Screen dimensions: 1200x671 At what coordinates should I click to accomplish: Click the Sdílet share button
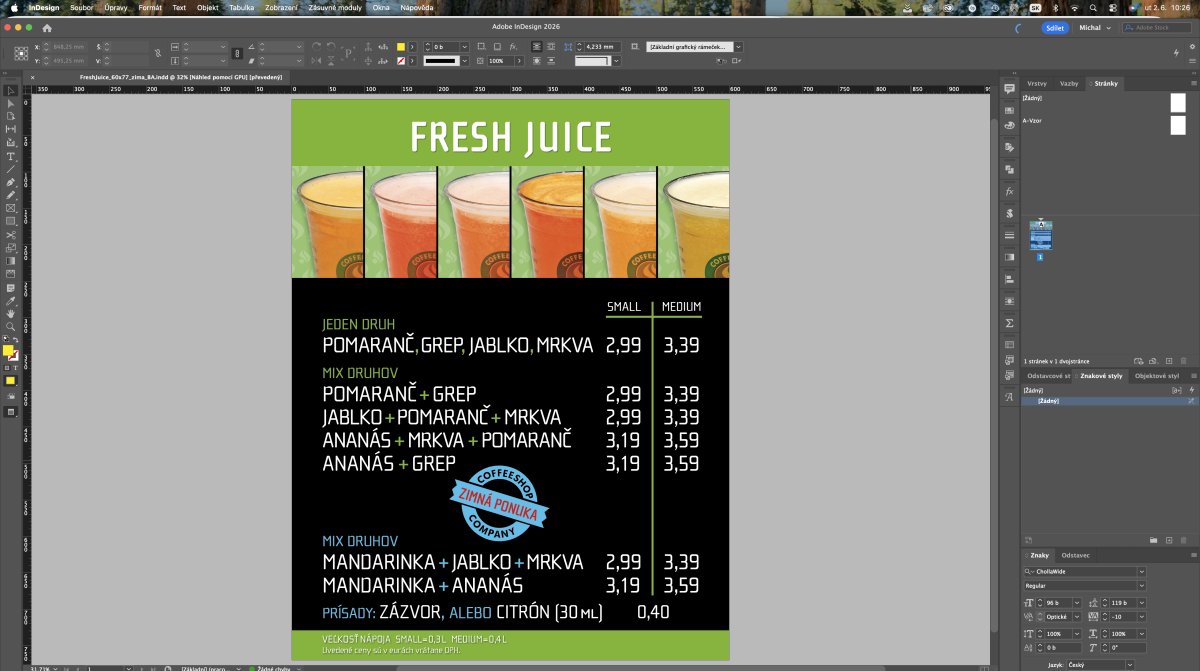(1054, 28)
